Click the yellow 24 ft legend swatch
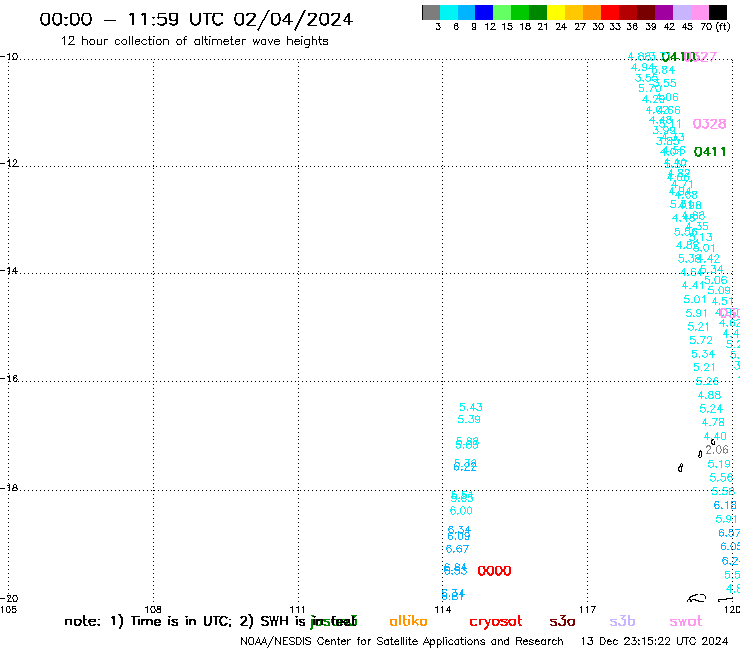The width and height of the screenshot is (740, 650). (x=556, y=12)
